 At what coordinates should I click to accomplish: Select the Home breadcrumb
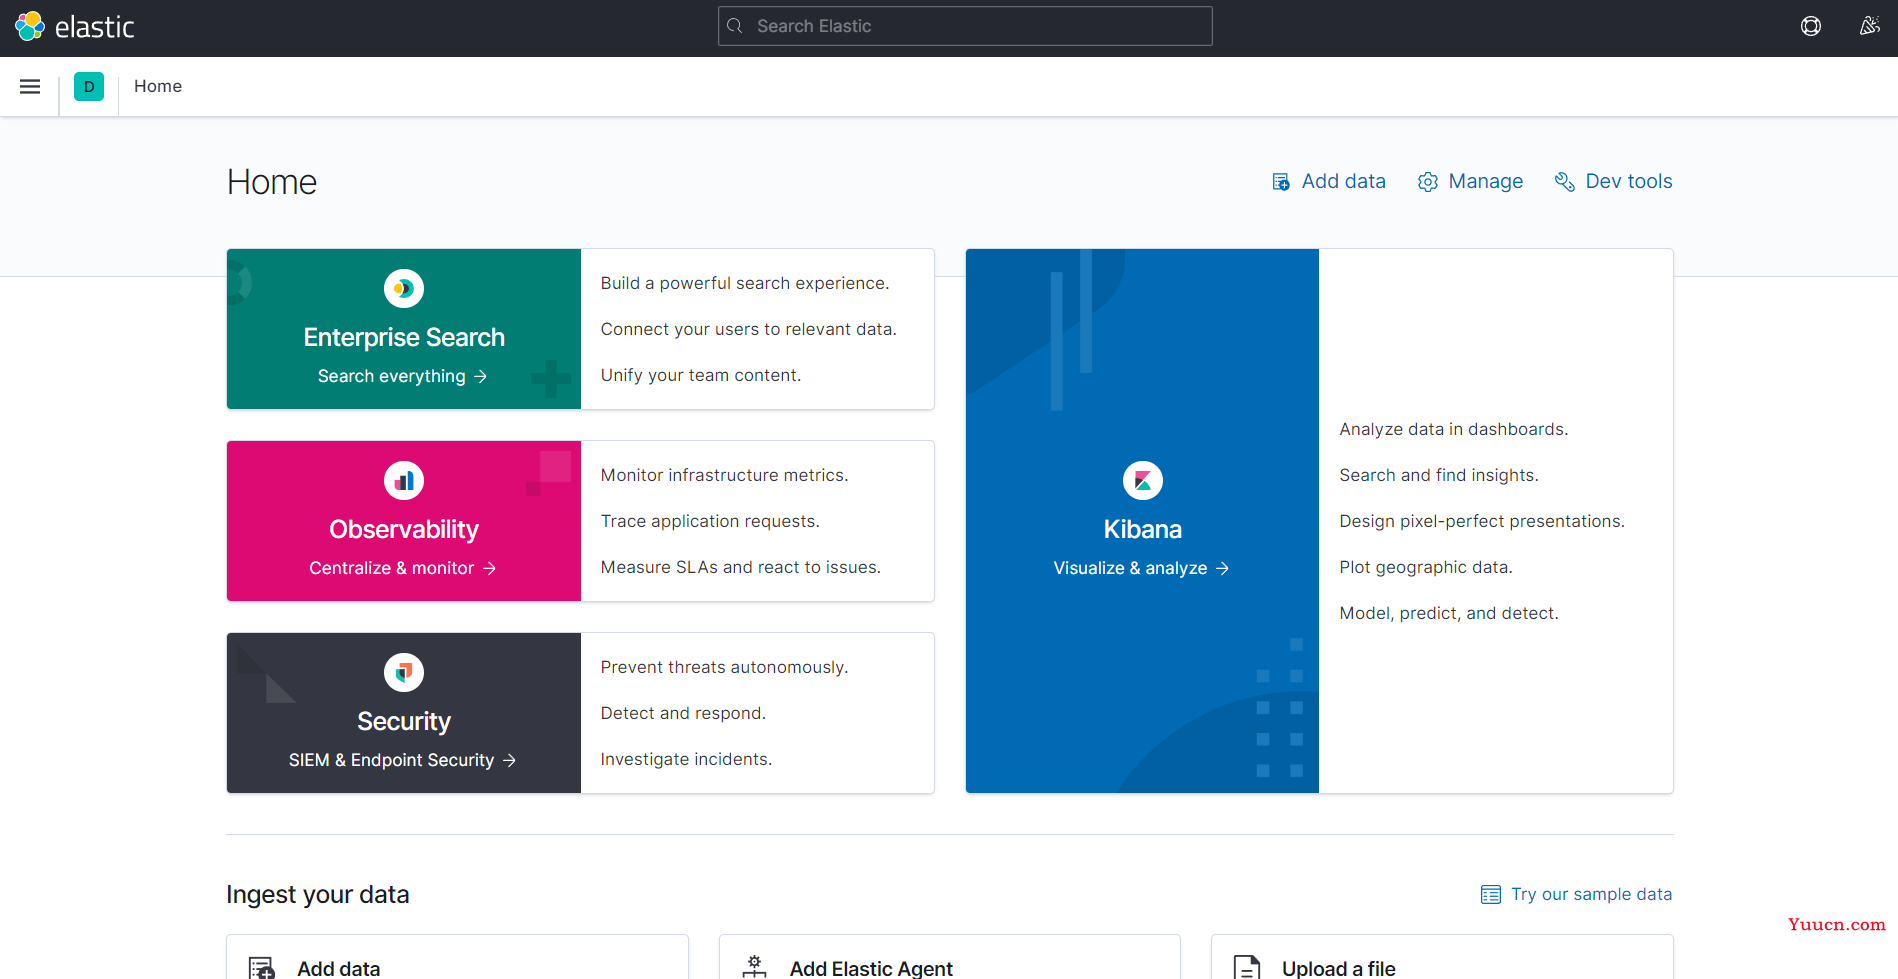(158, 86)
